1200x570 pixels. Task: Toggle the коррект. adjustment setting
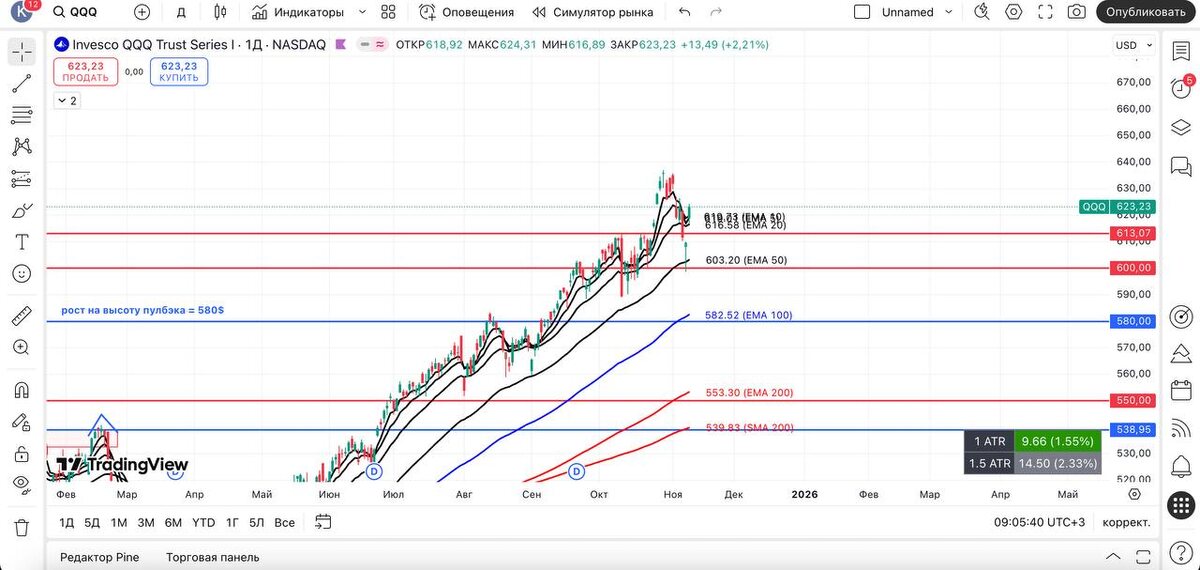click(x=1126, y=522)
